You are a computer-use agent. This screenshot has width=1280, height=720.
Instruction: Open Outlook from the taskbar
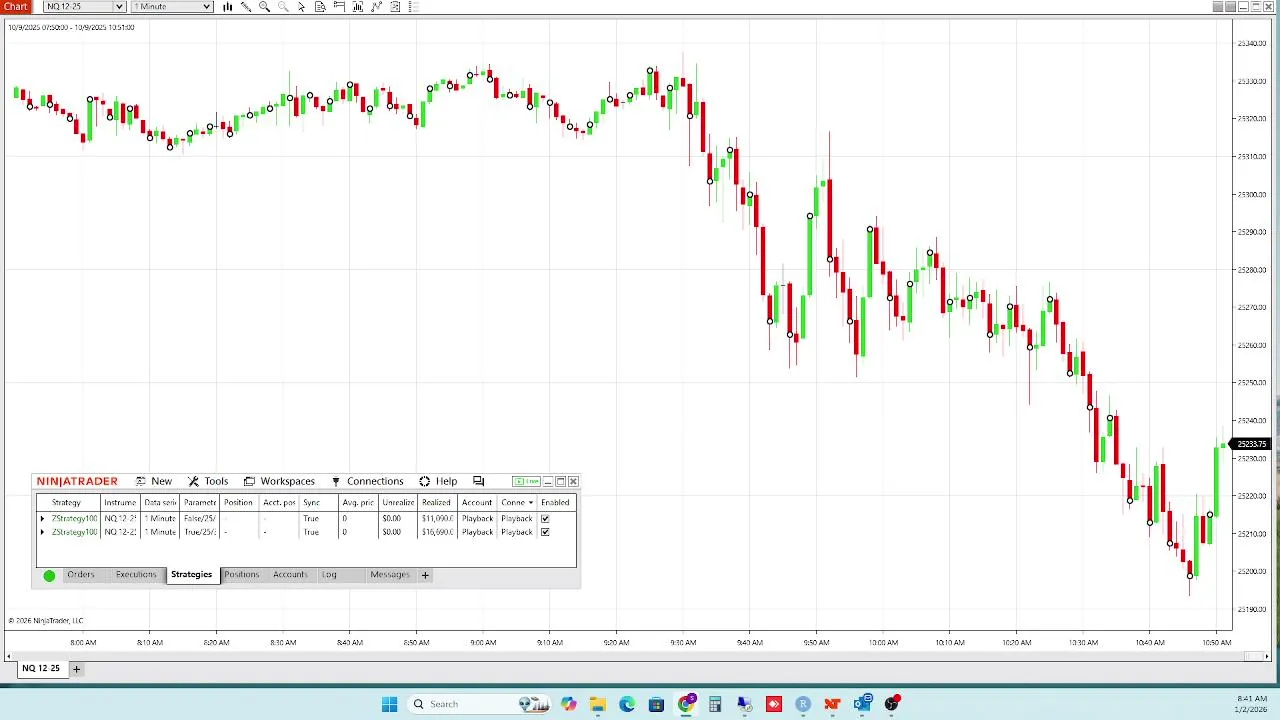pyautogui.click(x=863, y=704)
